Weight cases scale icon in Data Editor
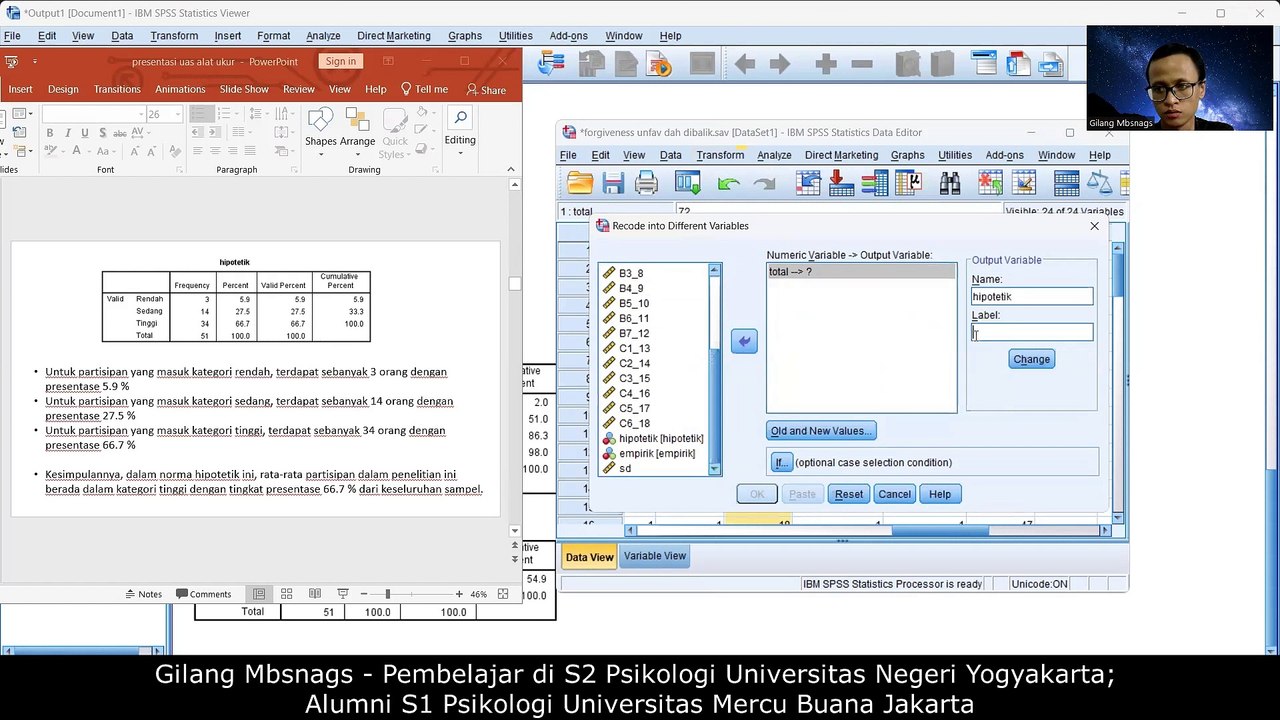Image resolution: width=1280 pixels, height=720 pixels. pos(1099,183)
